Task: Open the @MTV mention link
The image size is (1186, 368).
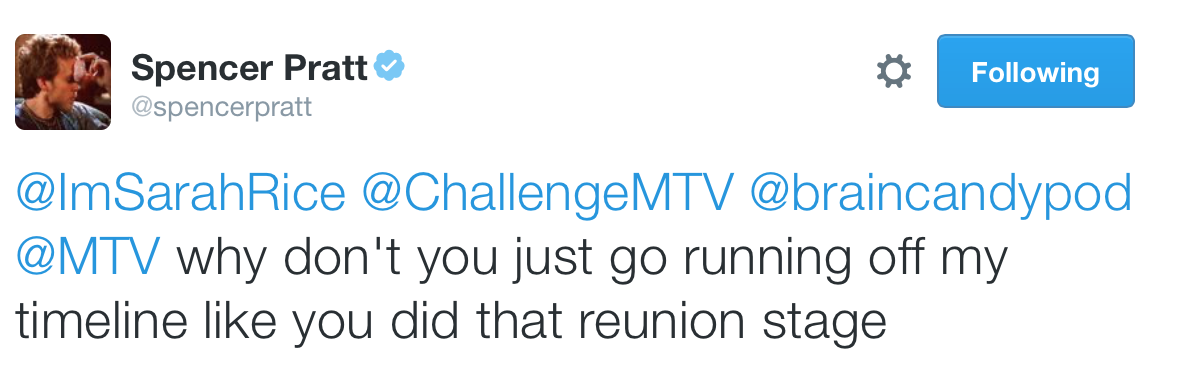Action: click(88, 258)
